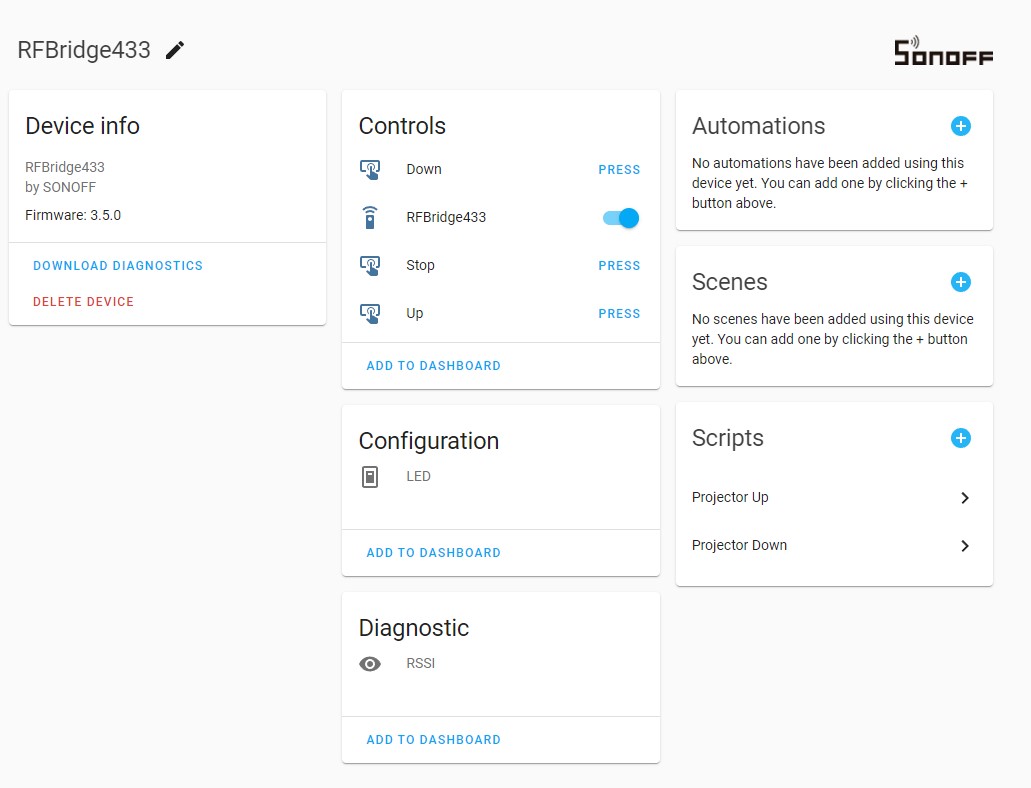Click Delete Device
The height and width of the screenshot is (788, 1031).
tap(84, 302)
